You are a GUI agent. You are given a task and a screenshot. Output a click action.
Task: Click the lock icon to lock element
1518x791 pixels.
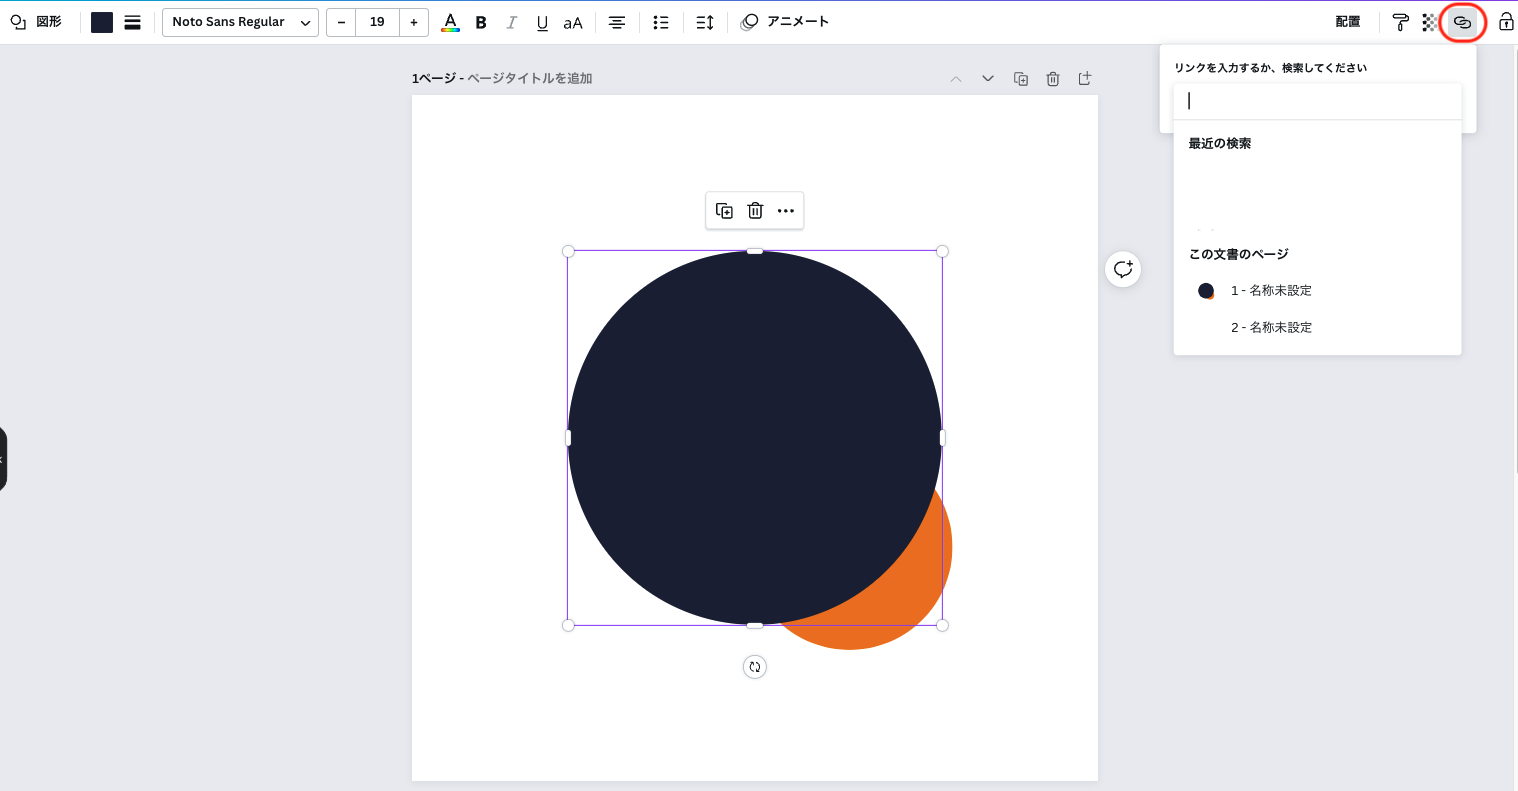pyautogui.click(x=1505, y=21)
